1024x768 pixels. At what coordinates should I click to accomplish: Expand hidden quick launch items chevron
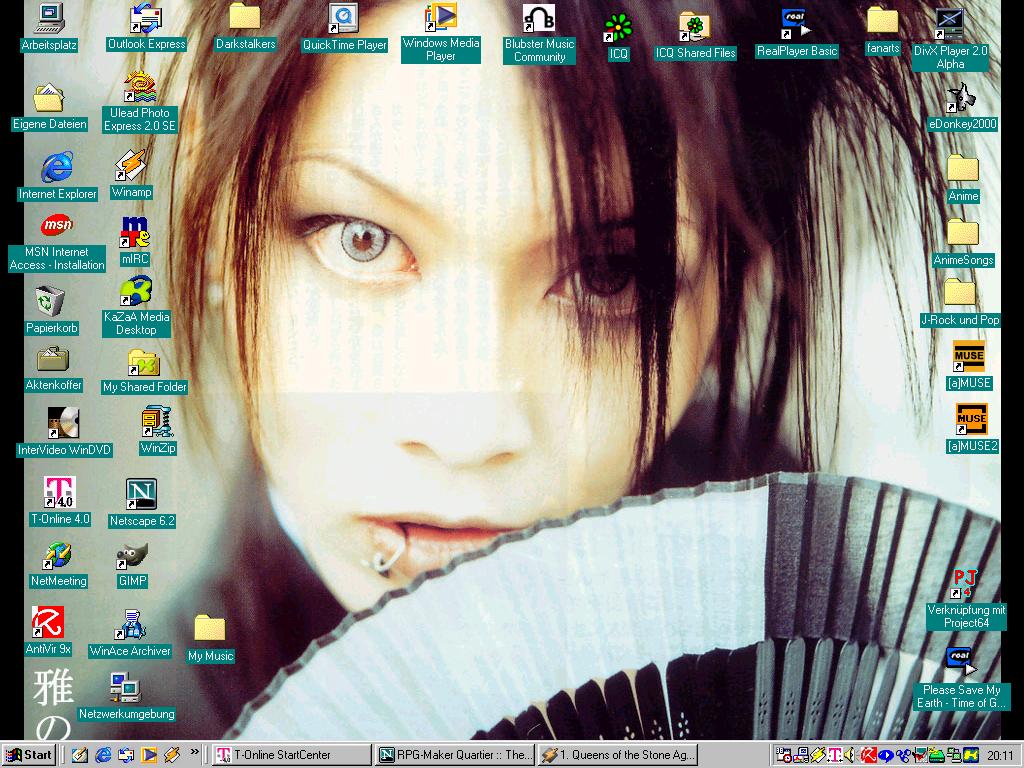coord(194,752)
